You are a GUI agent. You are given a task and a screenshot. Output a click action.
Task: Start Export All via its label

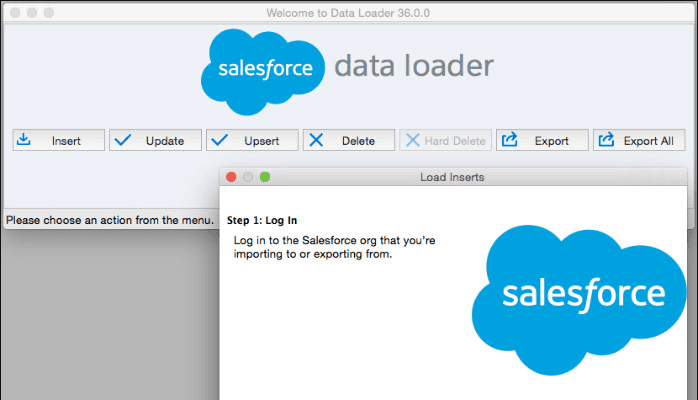click(648, 141)
